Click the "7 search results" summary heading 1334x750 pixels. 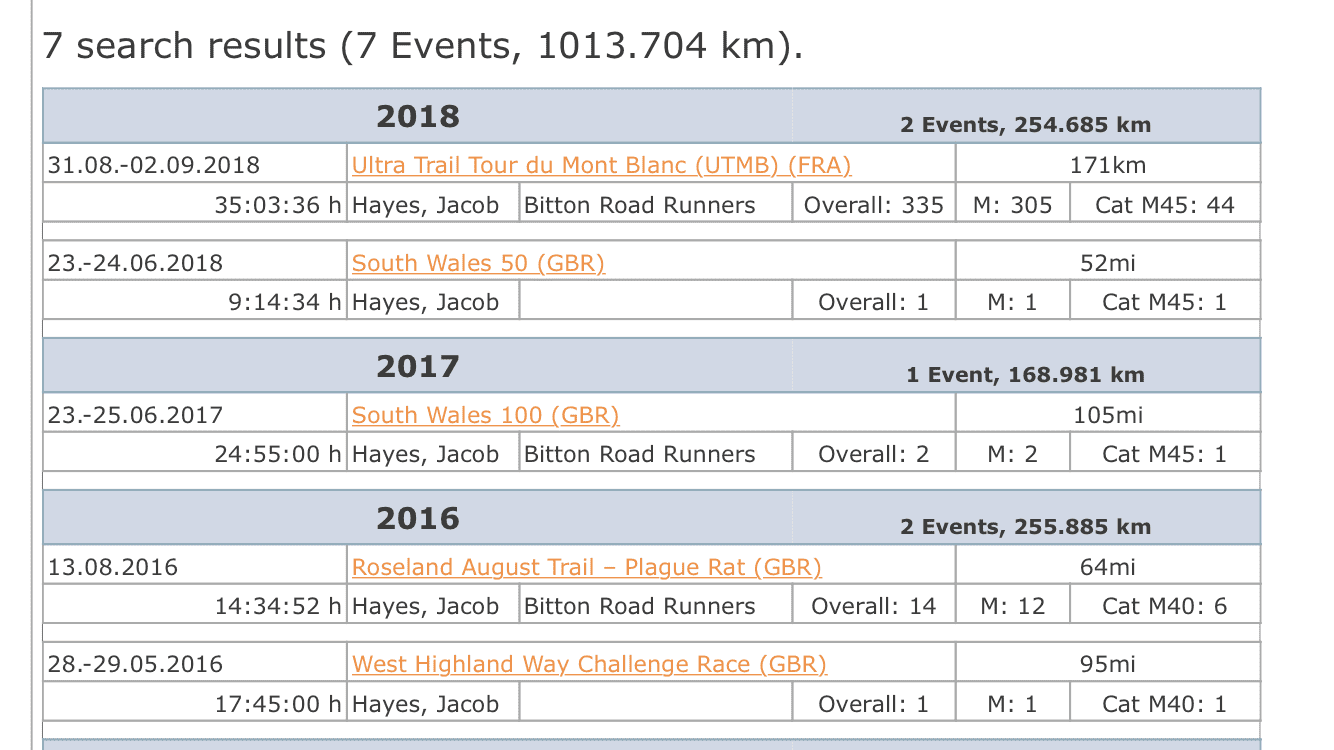point(421,46)
